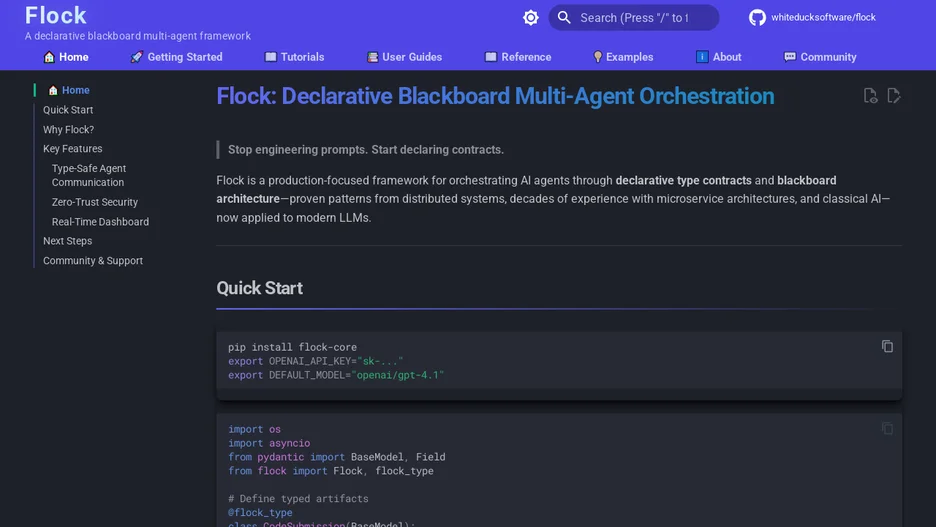Viewport: 936px width, 527px height.
Task: Click the 'import asyncio' code line
Action: (269, 443)
